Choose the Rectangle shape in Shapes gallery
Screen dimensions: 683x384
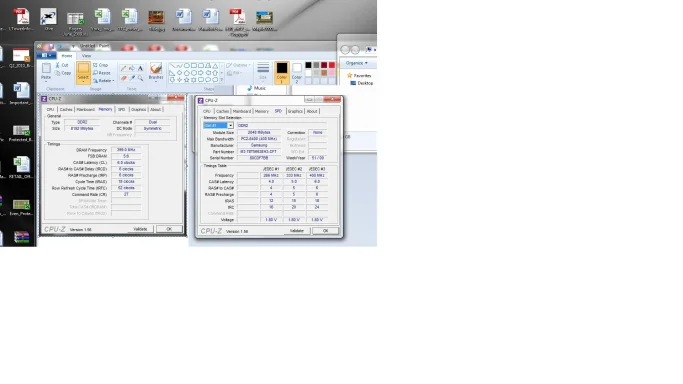click(193, 66)
